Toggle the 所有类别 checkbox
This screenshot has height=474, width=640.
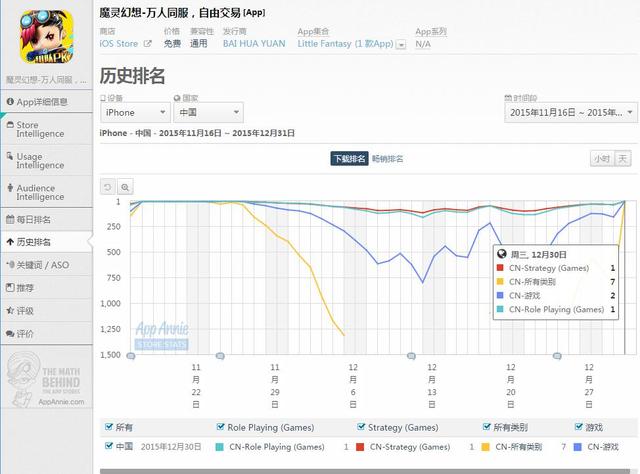487,427
